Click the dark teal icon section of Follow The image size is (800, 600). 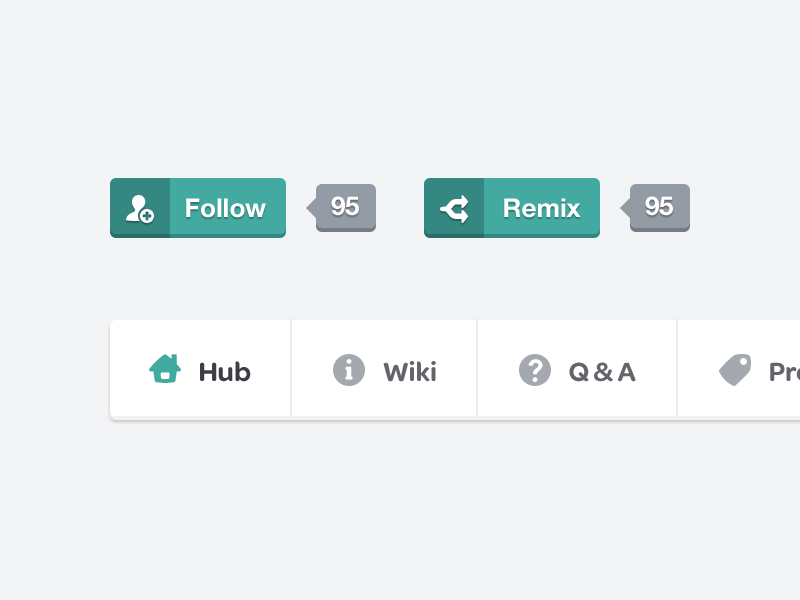click(139, 207)
